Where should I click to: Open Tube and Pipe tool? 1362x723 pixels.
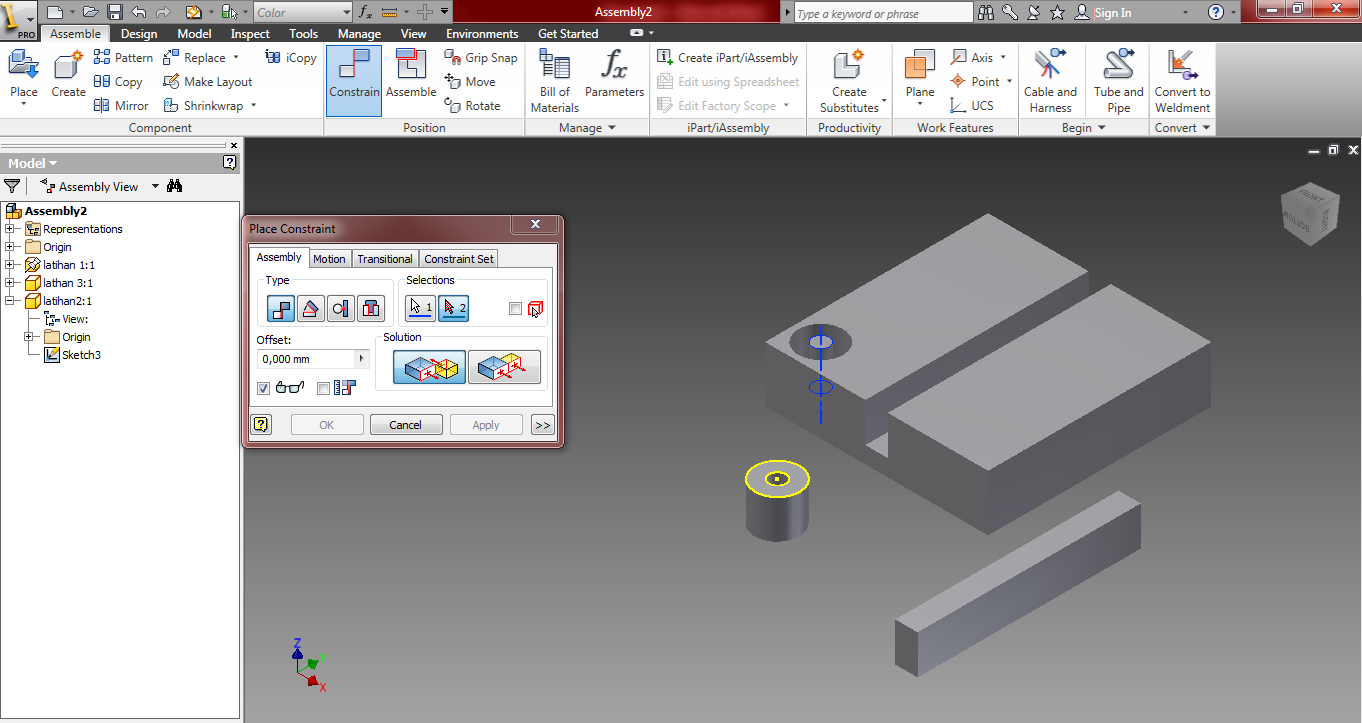[x=1118, y=81]
